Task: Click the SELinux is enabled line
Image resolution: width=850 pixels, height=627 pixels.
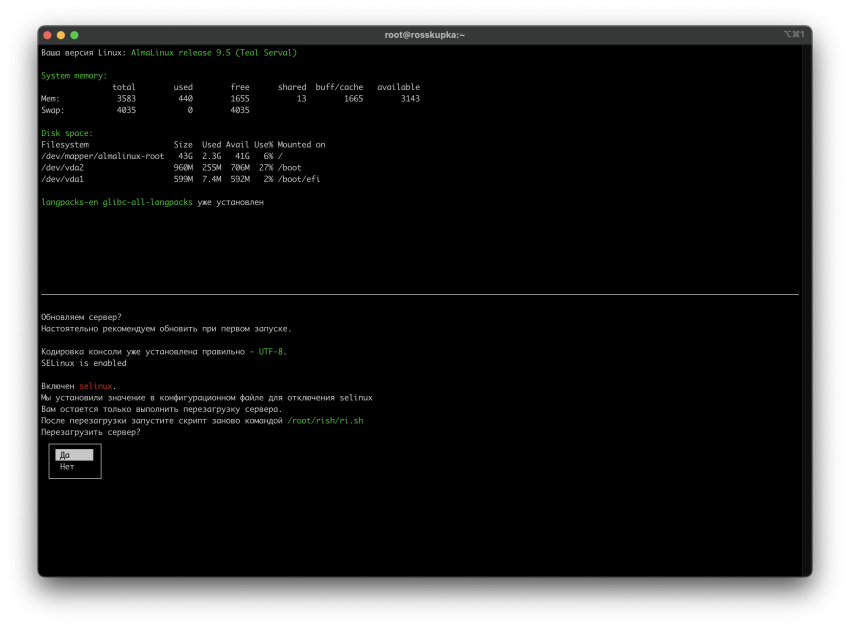Action: coord(83,363)
